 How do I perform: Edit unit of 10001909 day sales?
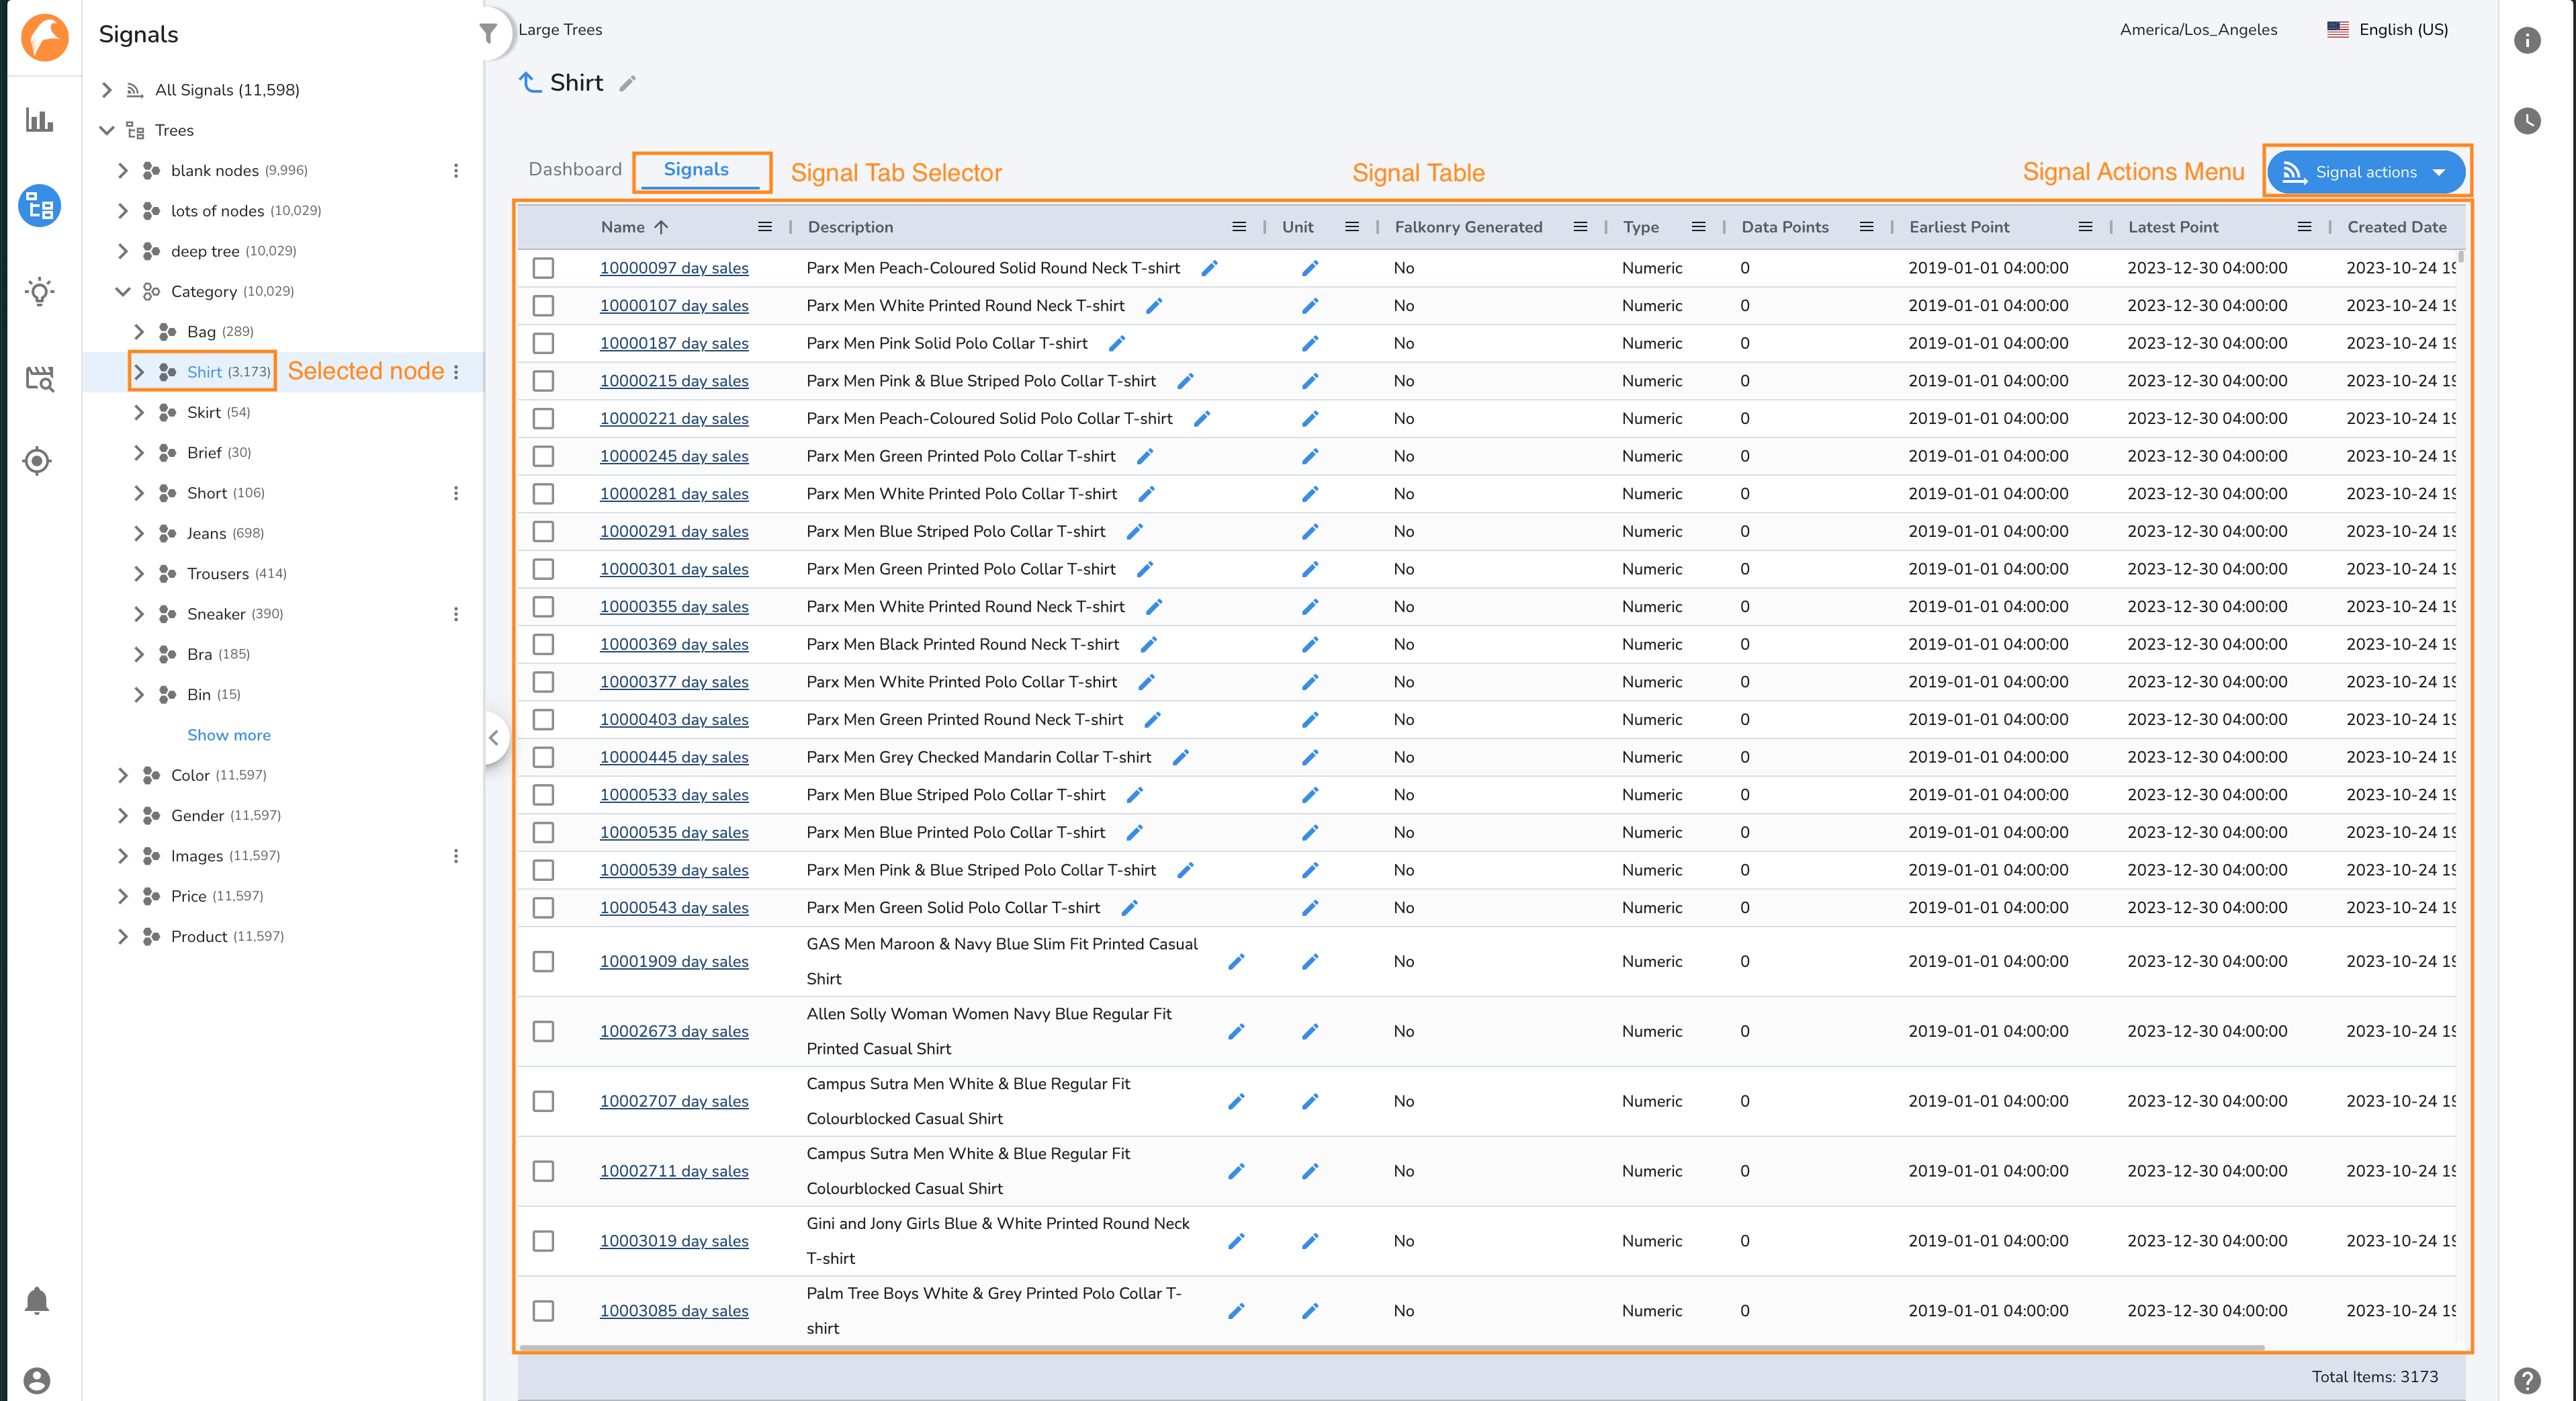(x=1310, y=961)
